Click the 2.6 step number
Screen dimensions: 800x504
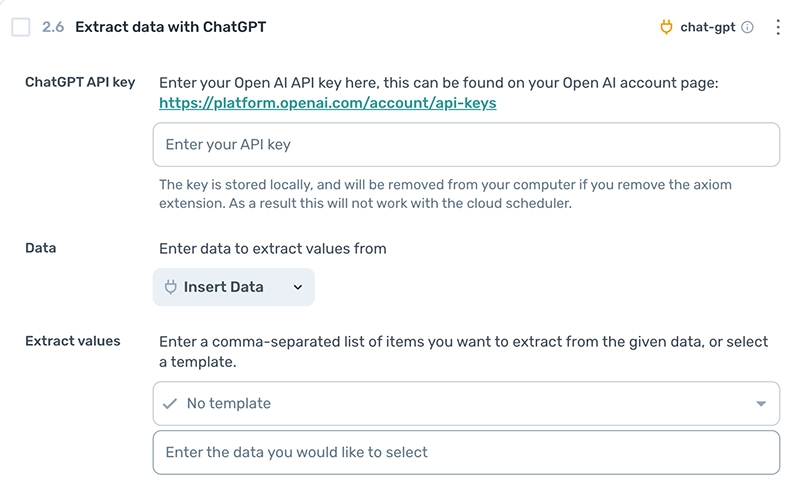[x=53, y=27]
